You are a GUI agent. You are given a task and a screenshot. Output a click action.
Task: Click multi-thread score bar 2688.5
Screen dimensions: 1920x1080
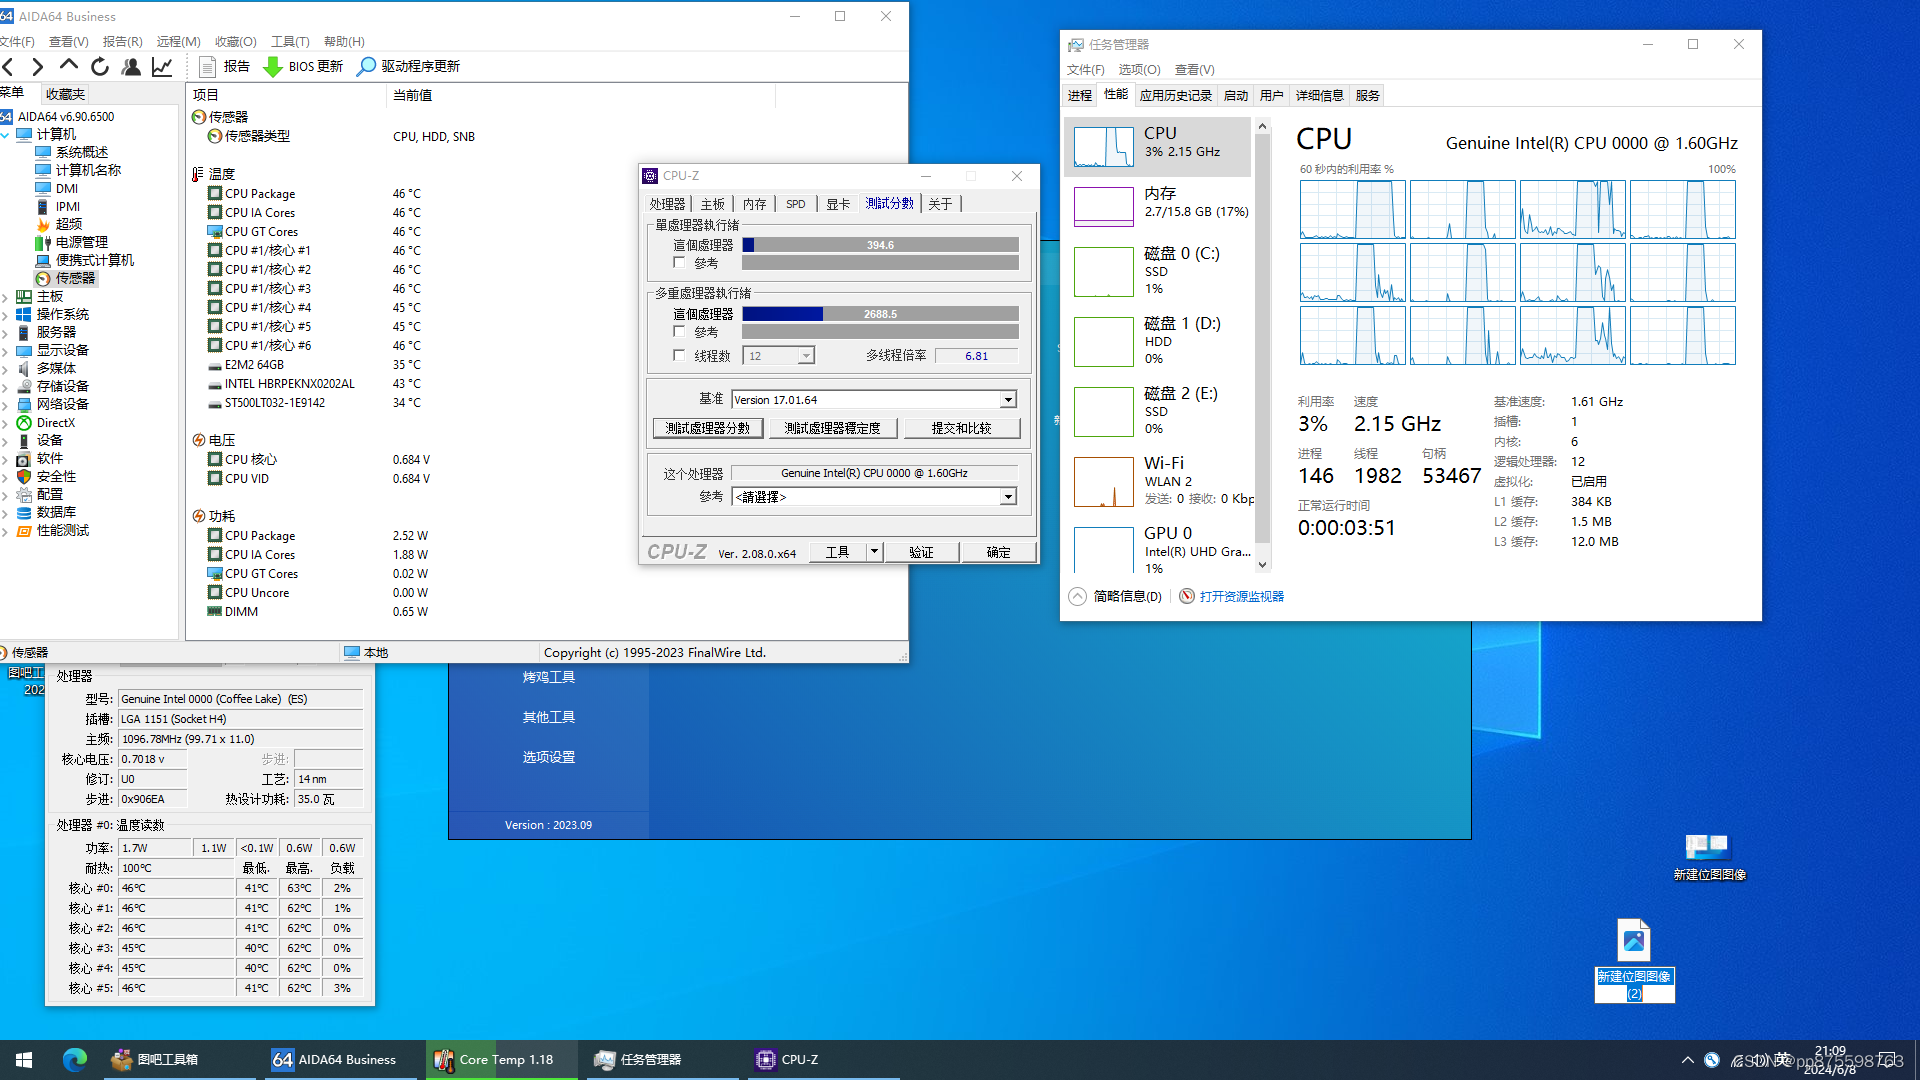(880, 314)
